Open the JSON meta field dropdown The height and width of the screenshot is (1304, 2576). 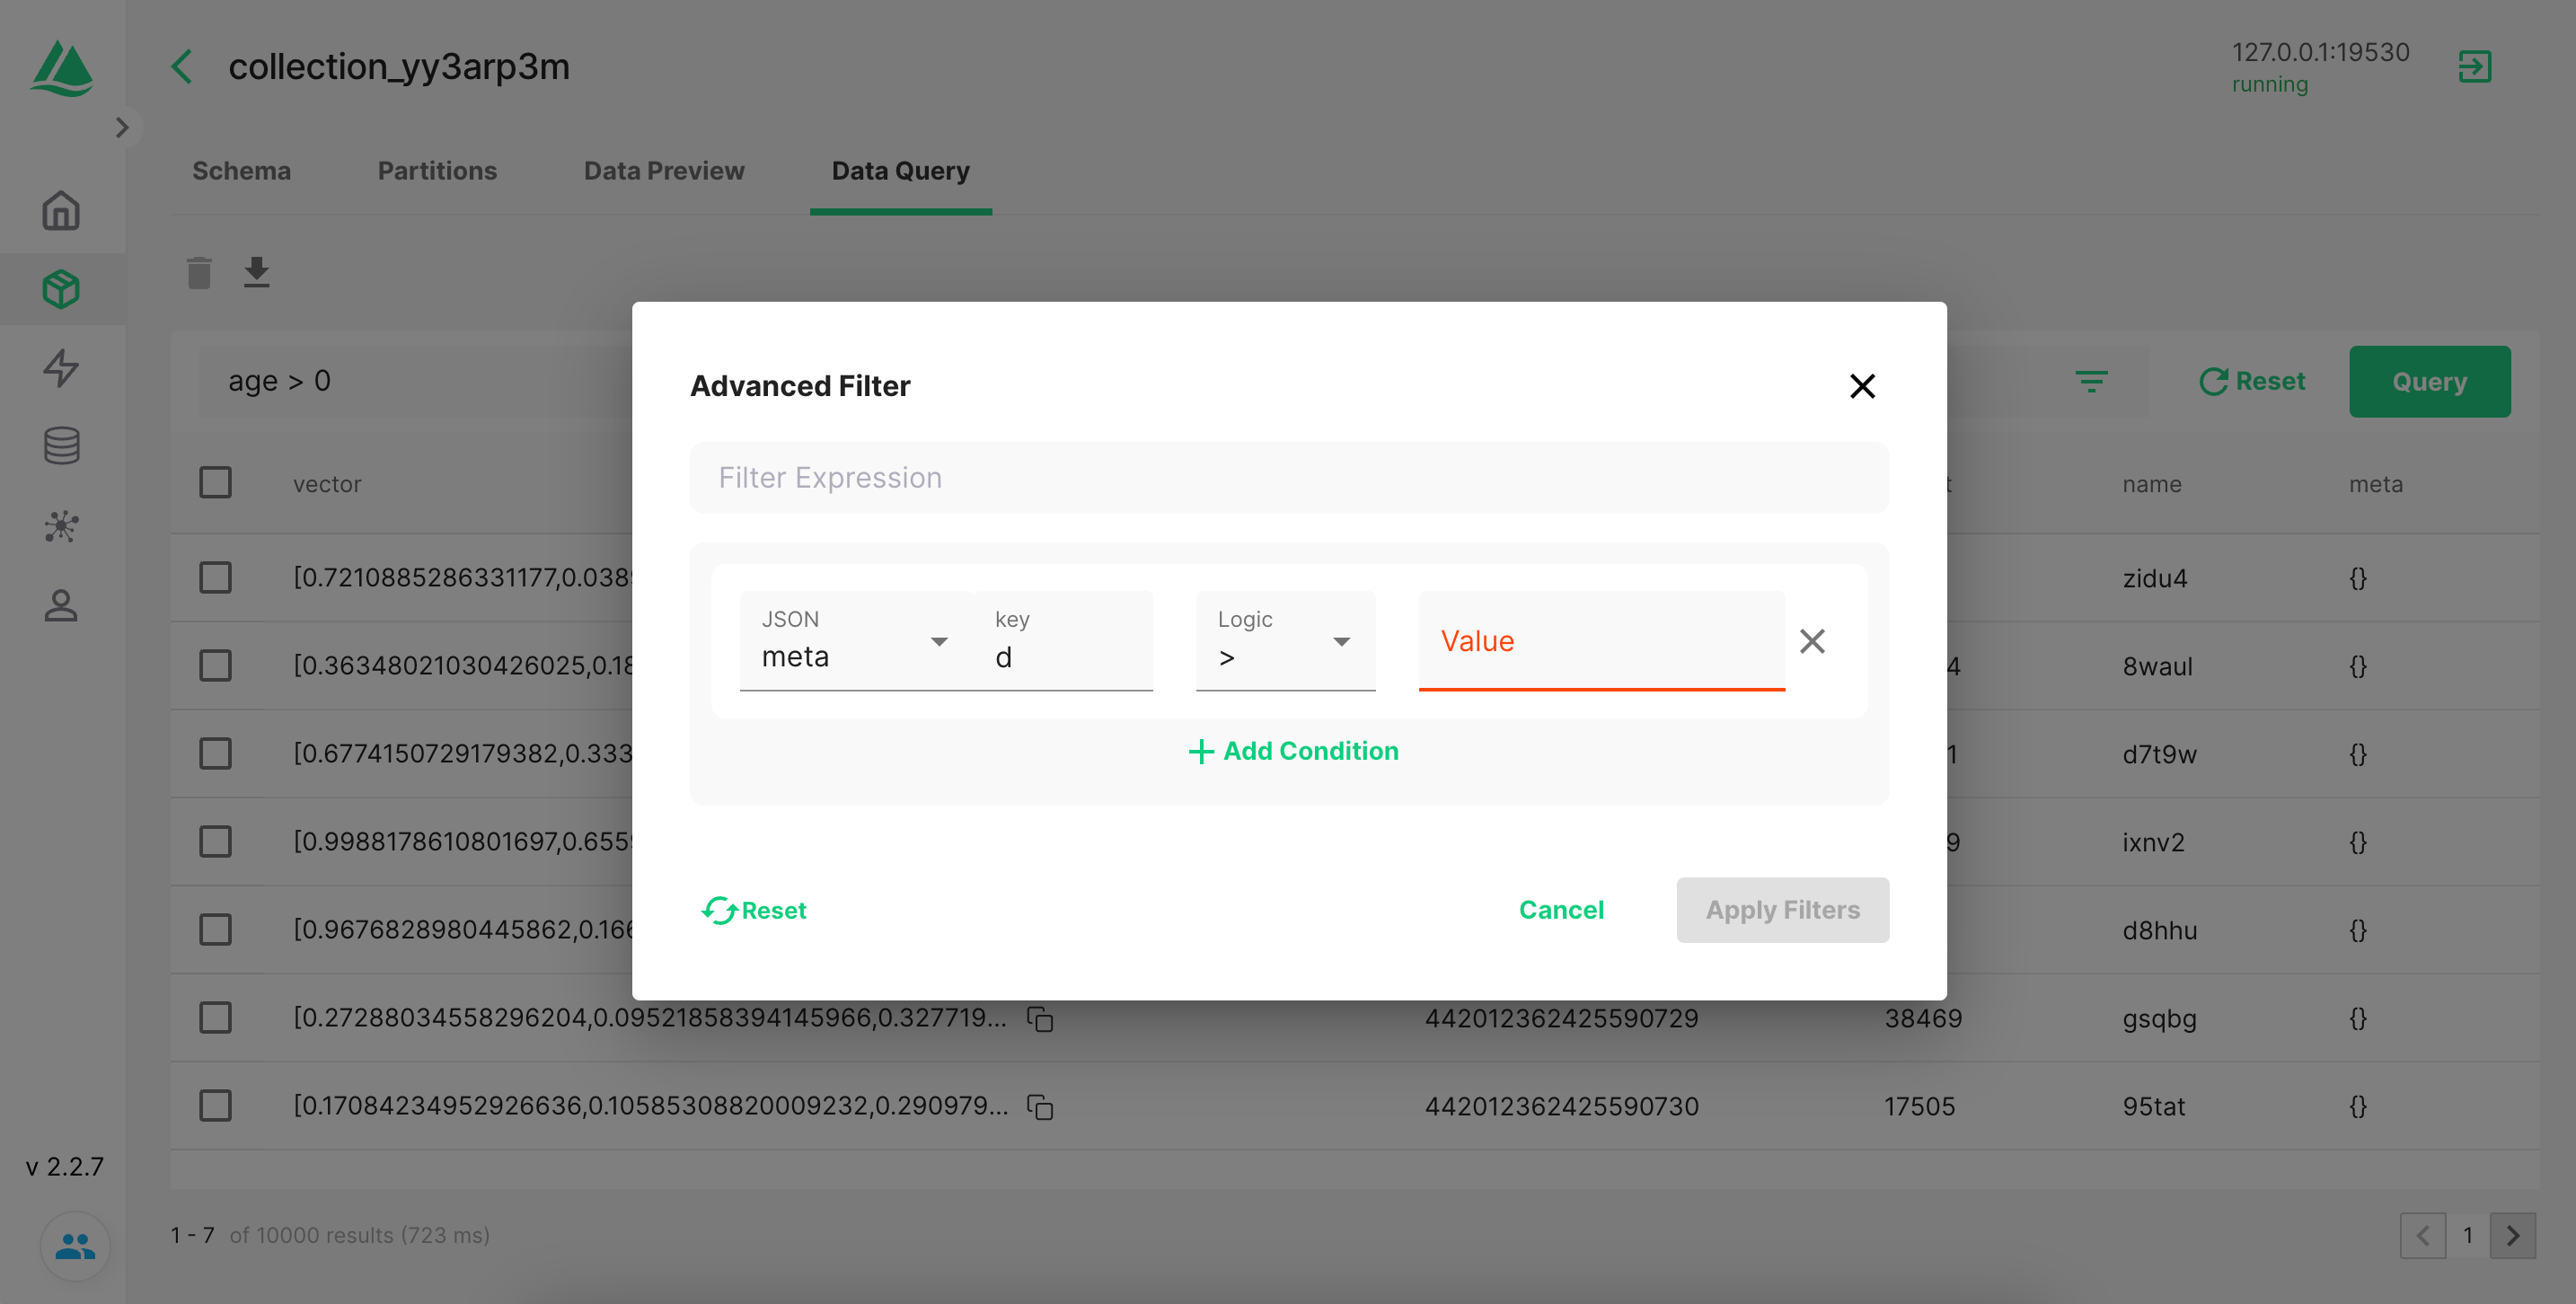click(855, 642)
